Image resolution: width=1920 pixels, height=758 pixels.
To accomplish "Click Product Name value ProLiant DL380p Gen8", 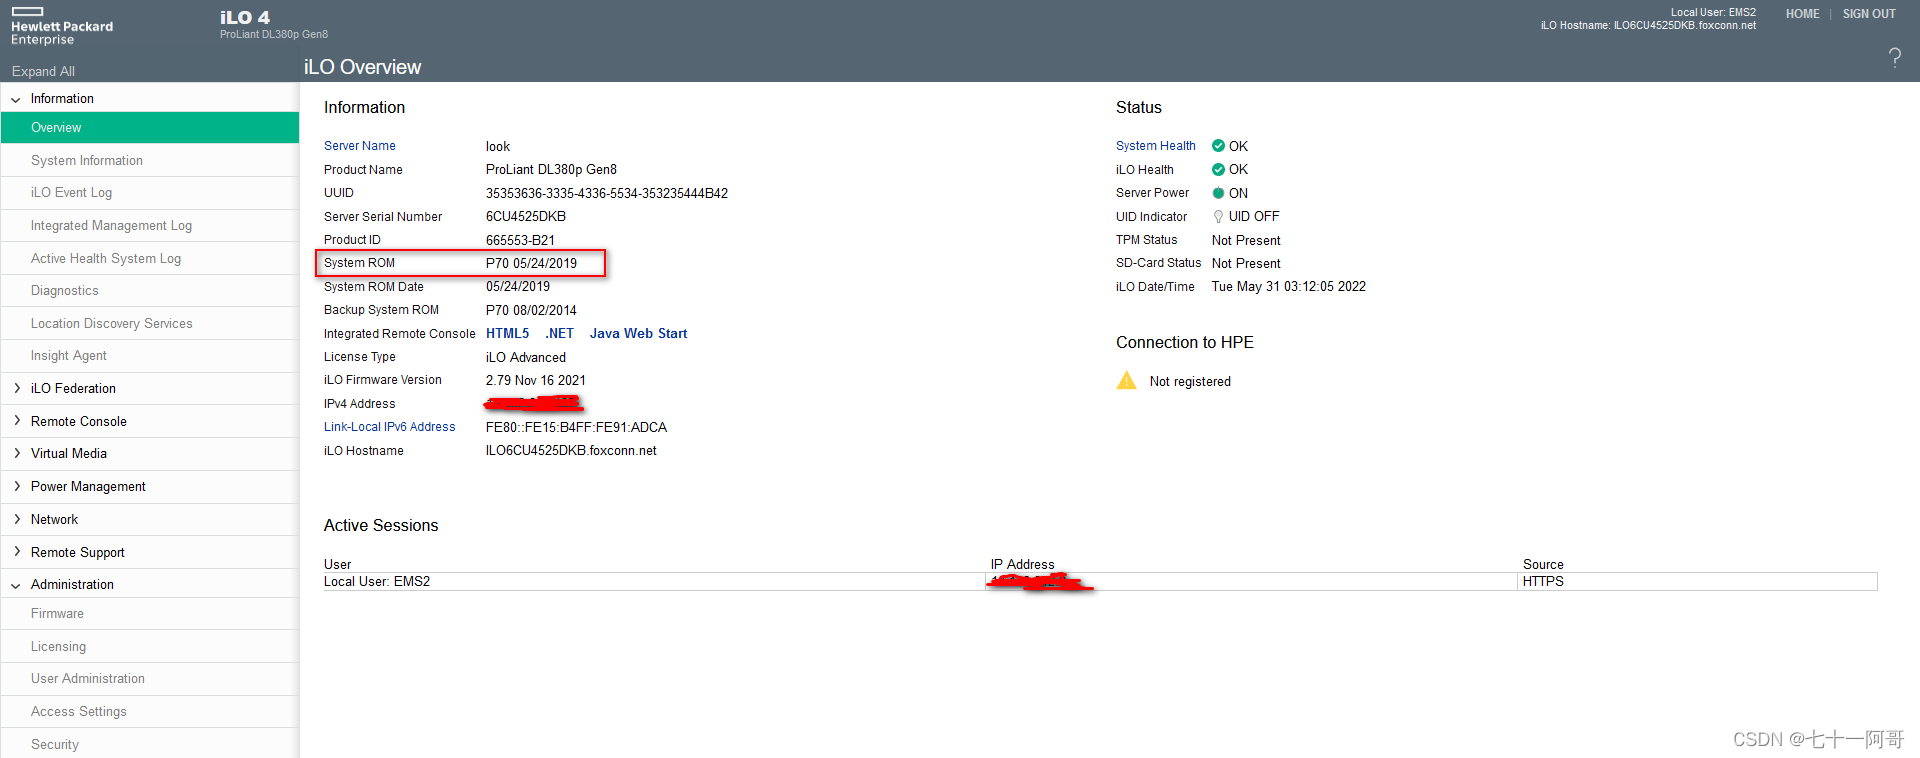I will coord(551,169).
